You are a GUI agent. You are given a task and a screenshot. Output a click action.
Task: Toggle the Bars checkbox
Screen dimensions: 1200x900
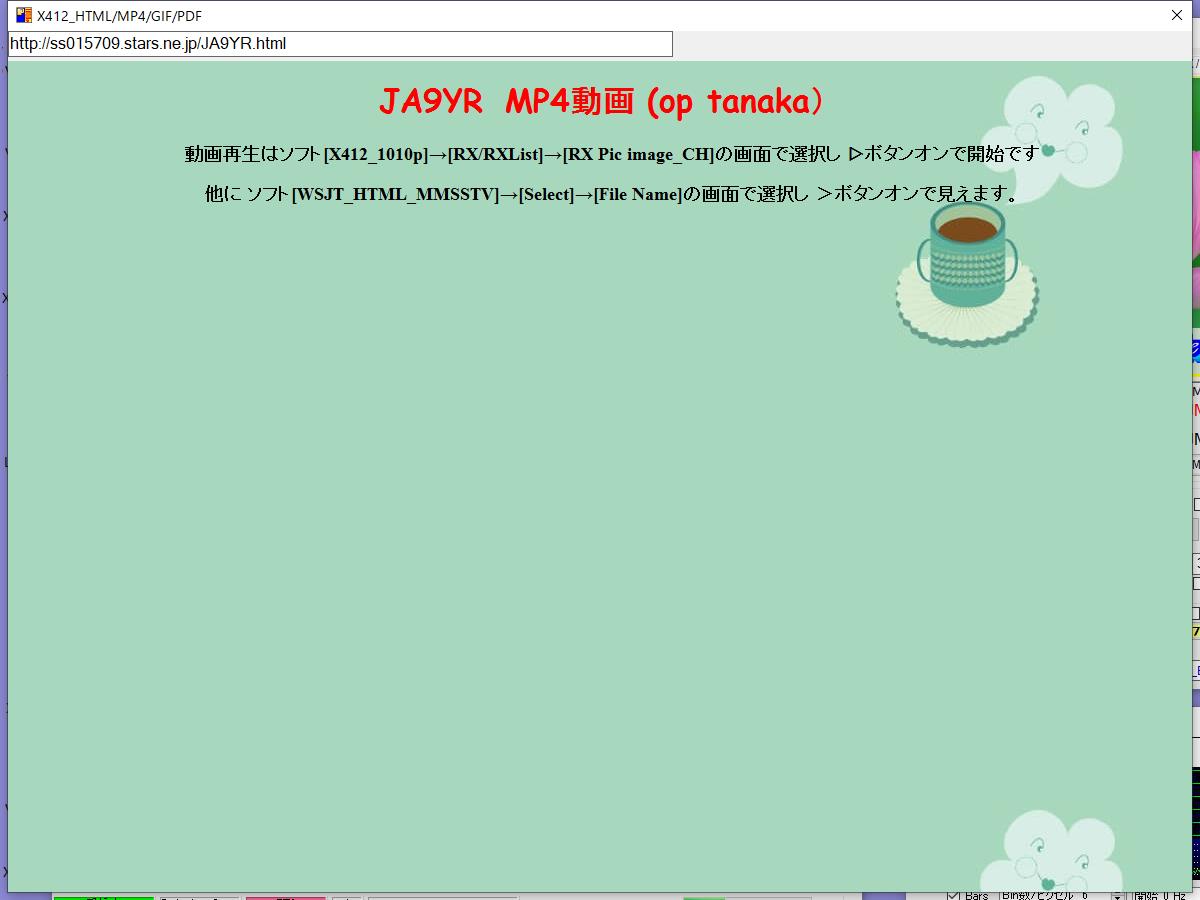(953, 895)
